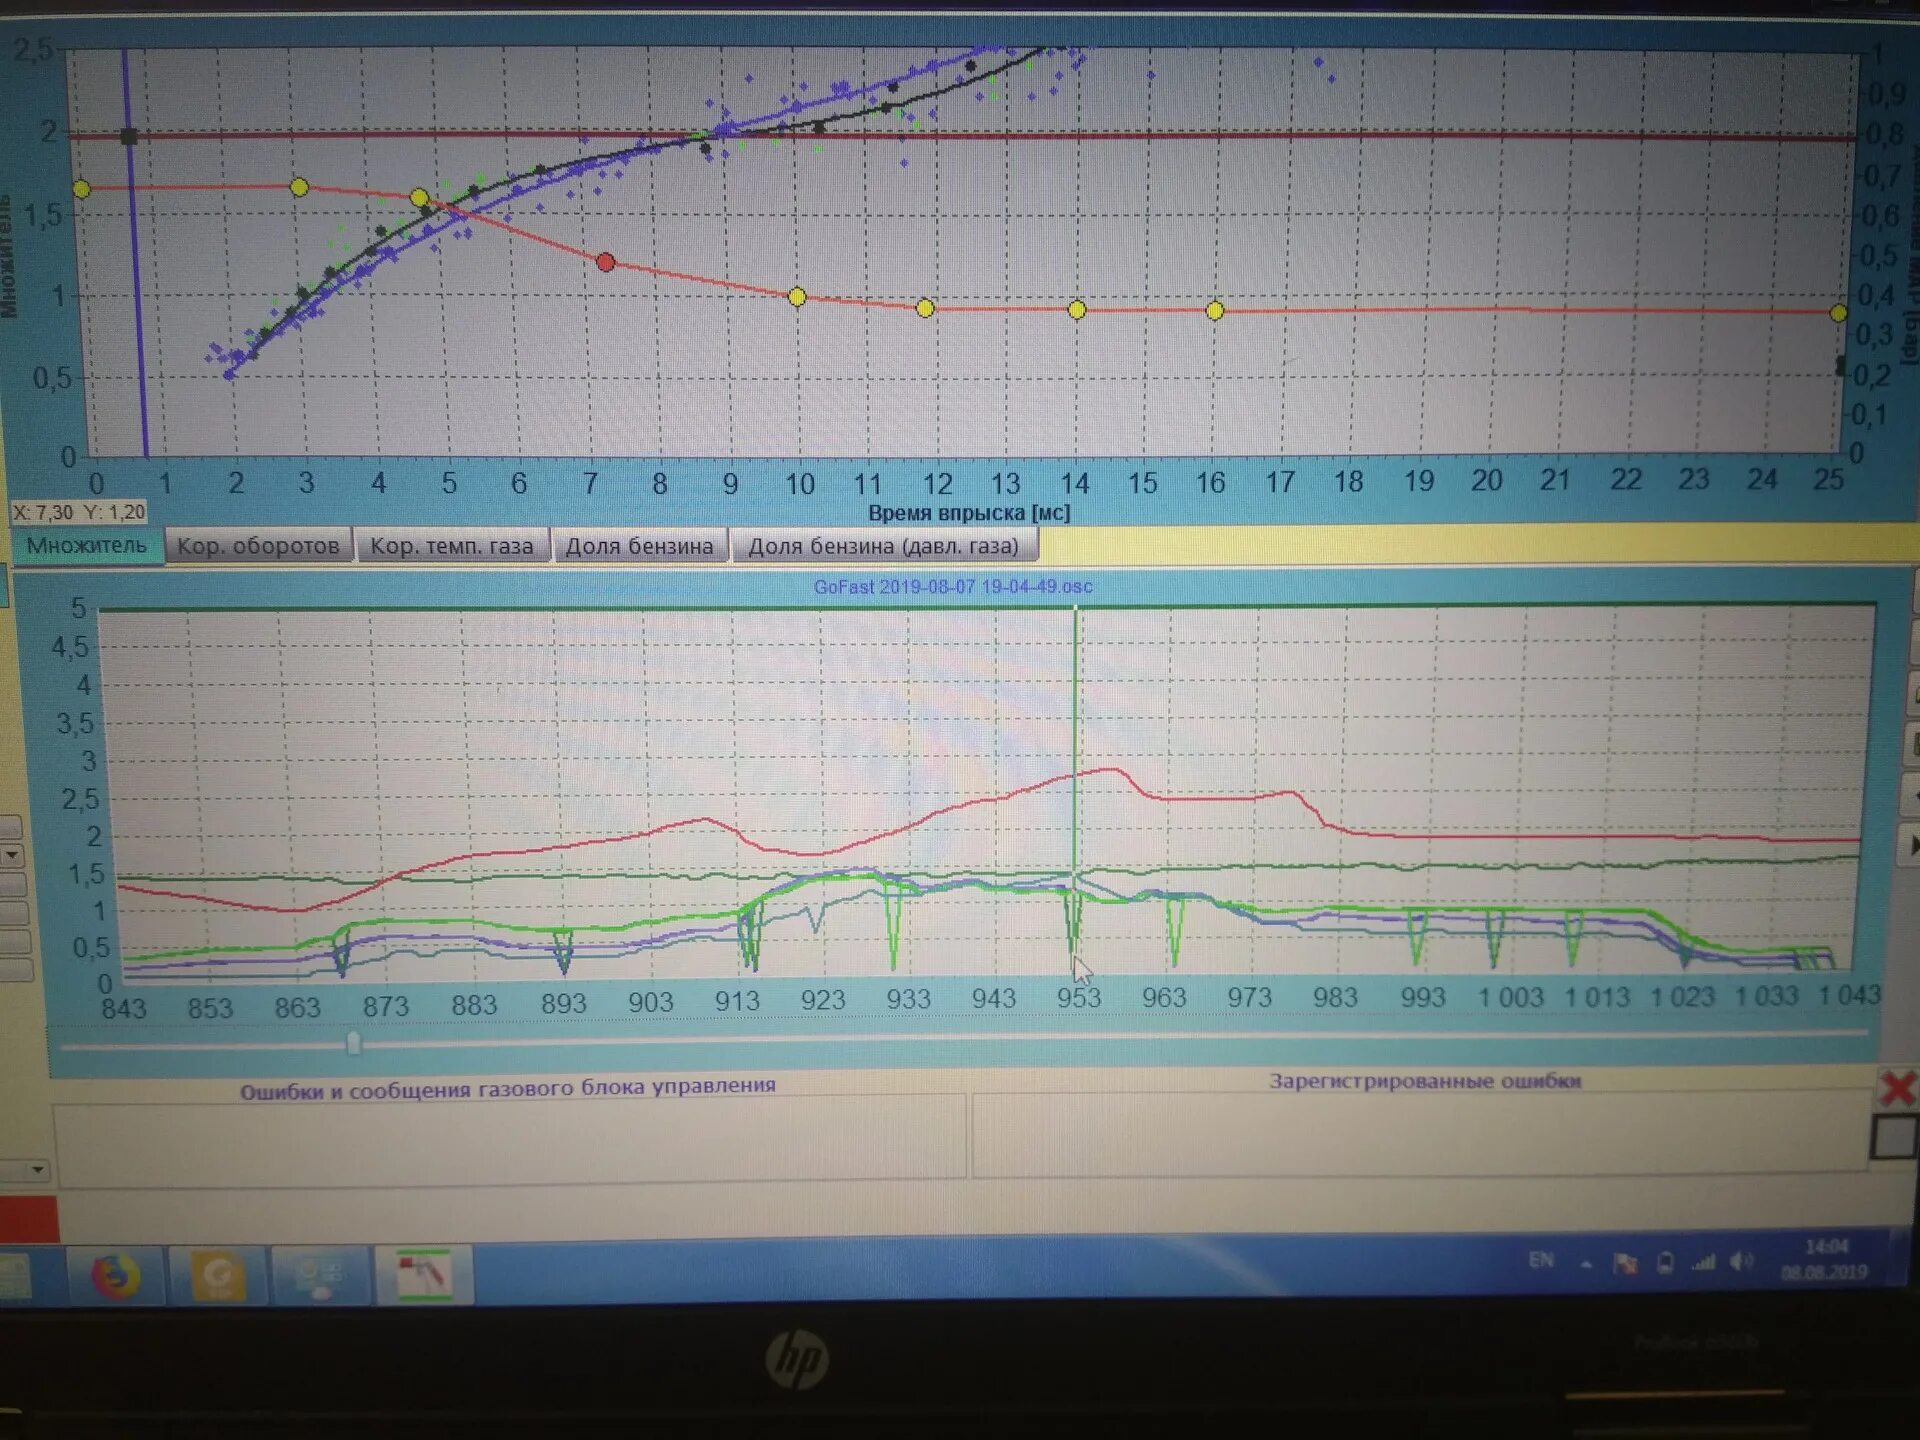Open the Доля бензина (давл. газа) tab
Image resolution: width=1920 pixels, height=1440 pixels.
883,546
